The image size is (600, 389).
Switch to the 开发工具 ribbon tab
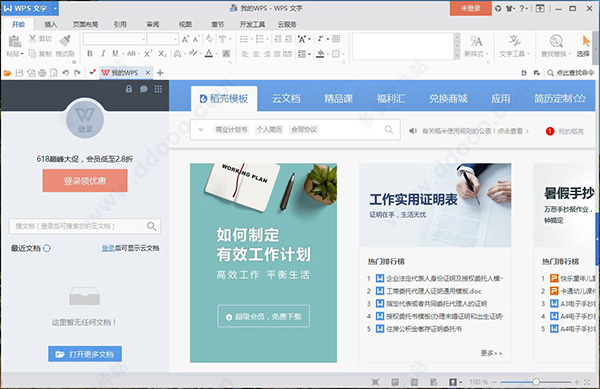[252, 24]
